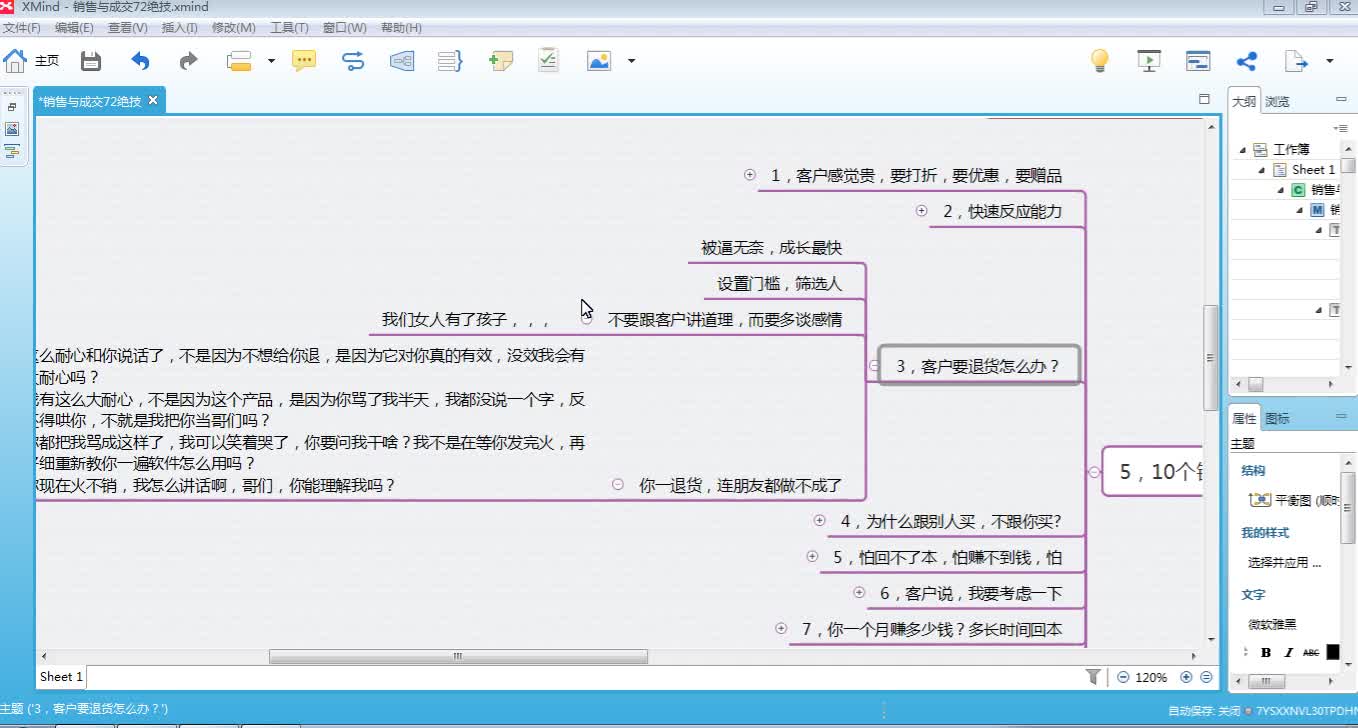Image resolution: width=1358 pixels, height=728 pixels.
Task: Switch to the 大纲 outline tab
Action: (x=1244, y=101)
